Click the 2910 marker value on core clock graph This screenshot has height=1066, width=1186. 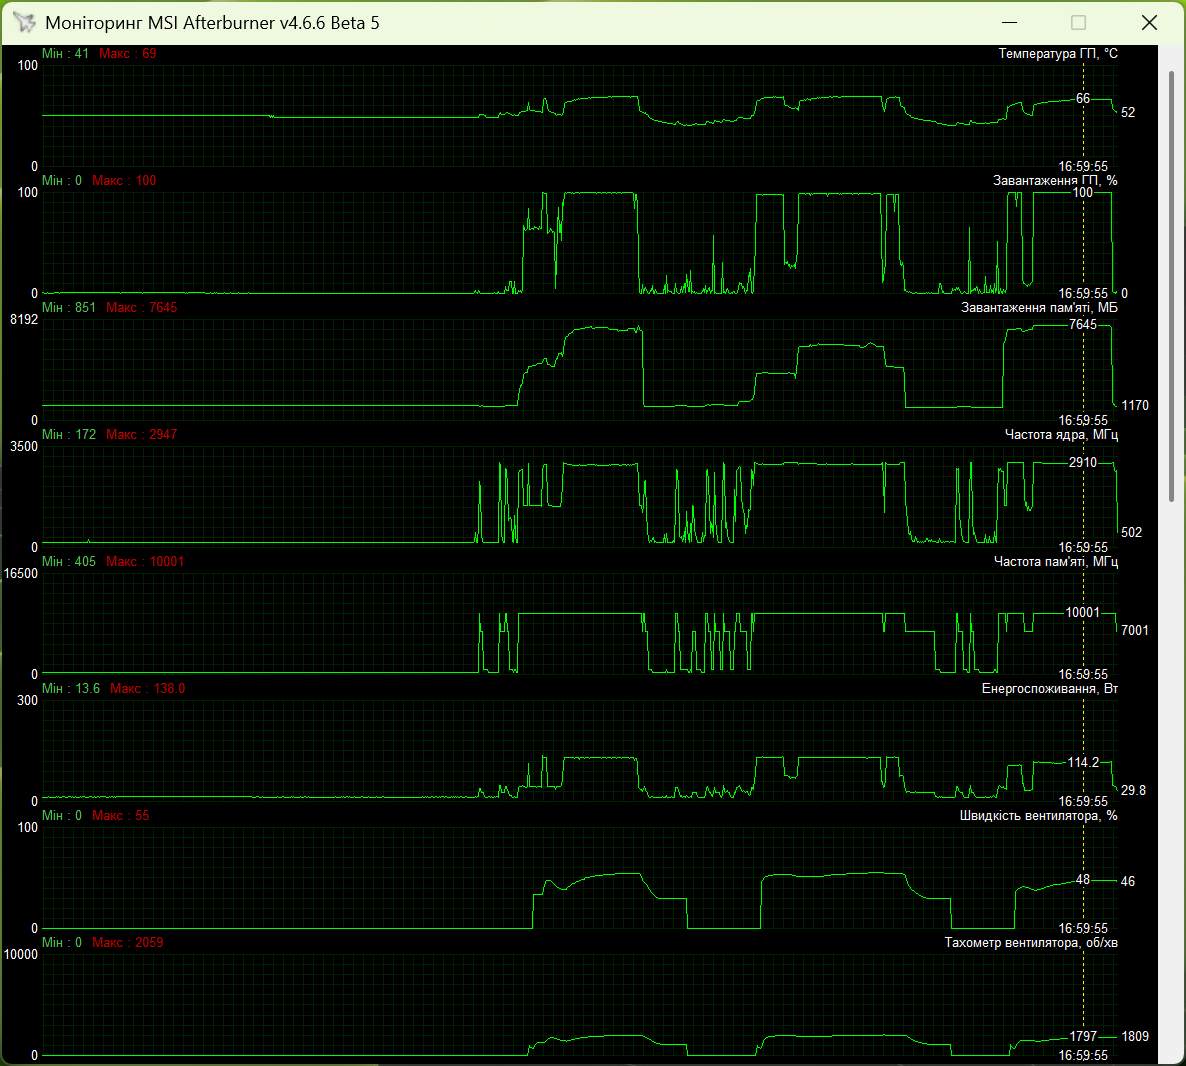(1082, 463)
